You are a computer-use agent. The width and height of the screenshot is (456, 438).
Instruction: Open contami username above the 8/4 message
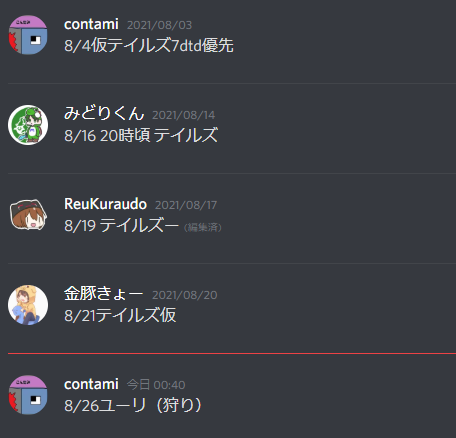tap(91, 24)
